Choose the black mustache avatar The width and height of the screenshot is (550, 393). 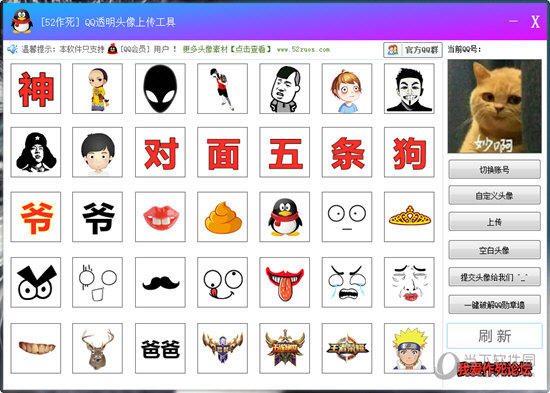pos(160,282)
